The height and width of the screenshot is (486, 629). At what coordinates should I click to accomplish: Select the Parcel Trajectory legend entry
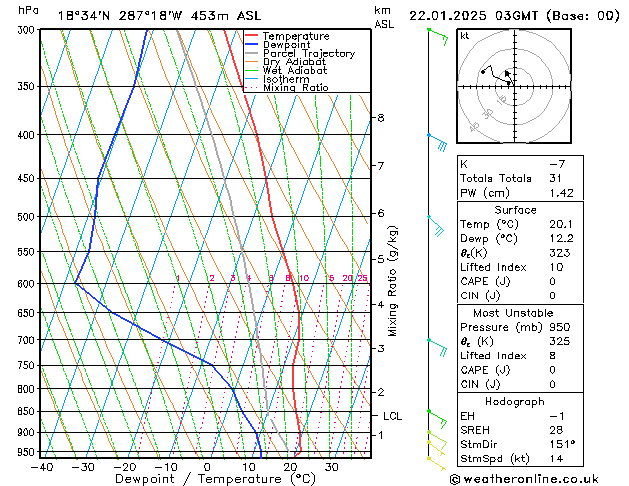click(308, 54)
